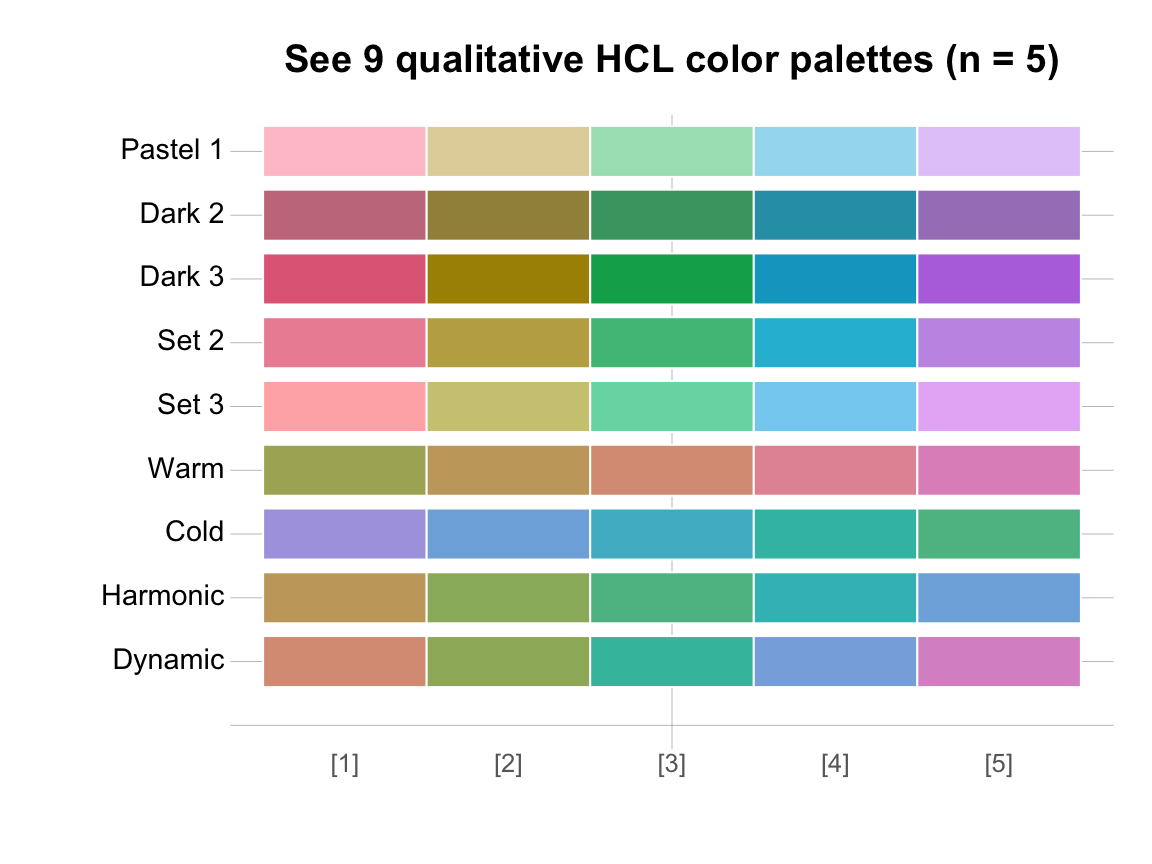1152x864 pixels.
Task: Click the "Pastel 1" palette label
Action: [172, 150]
